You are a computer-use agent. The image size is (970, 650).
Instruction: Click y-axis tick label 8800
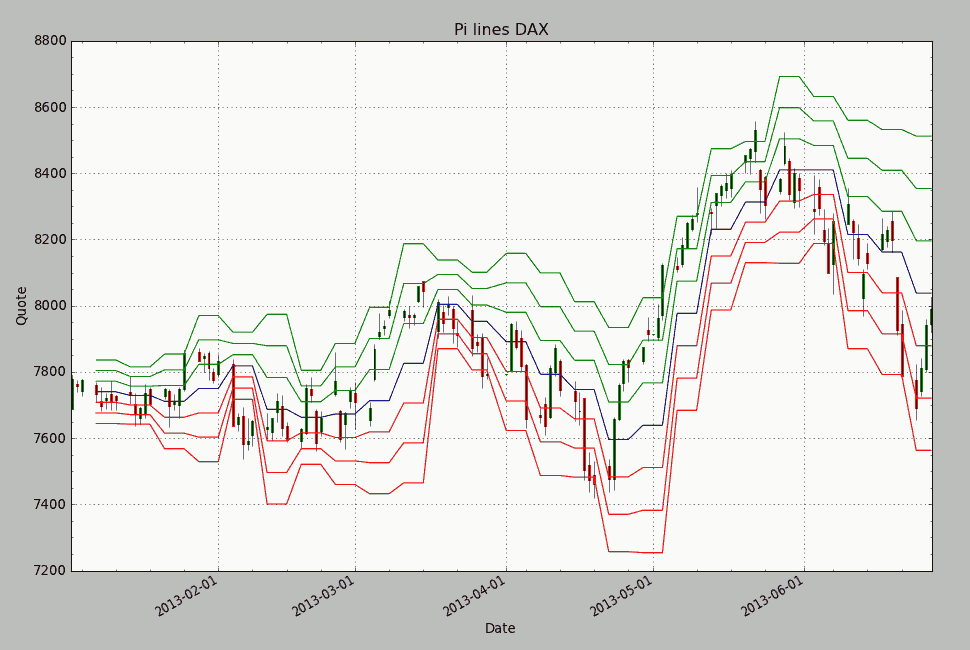tap(51, 41)
